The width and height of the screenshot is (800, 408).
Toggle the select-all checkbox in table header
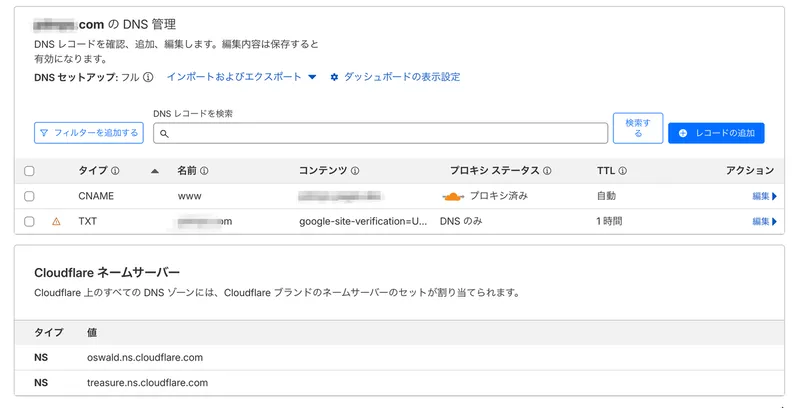click(x=29, y=171)
